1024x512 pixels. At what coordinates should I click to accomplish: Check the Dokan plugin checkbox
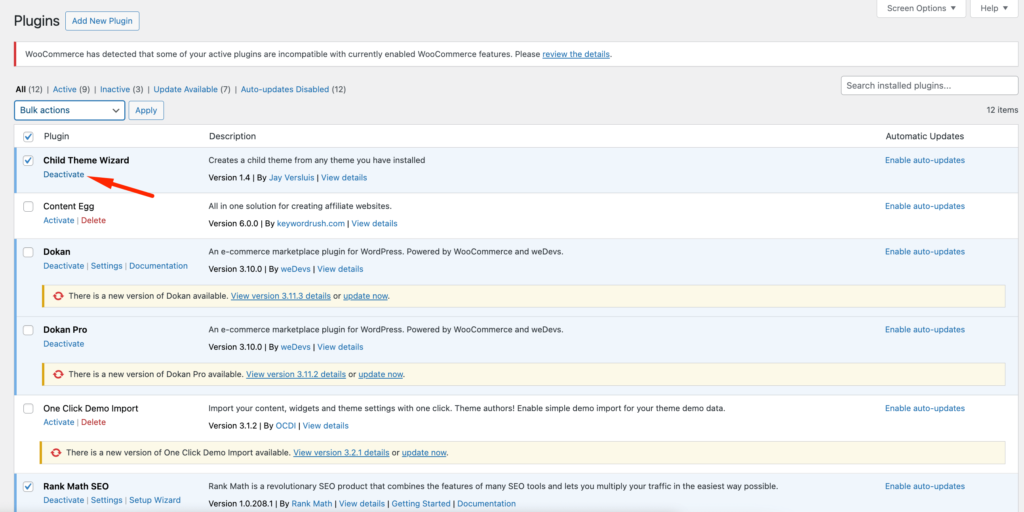pyautogui.click(x=28, y=252)
